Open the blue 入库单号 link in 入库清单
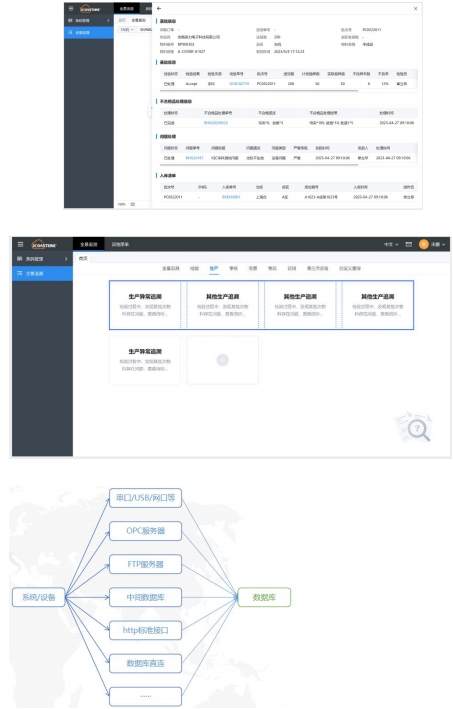The width and height of the screenshot is (453, 709). point(231,197)
